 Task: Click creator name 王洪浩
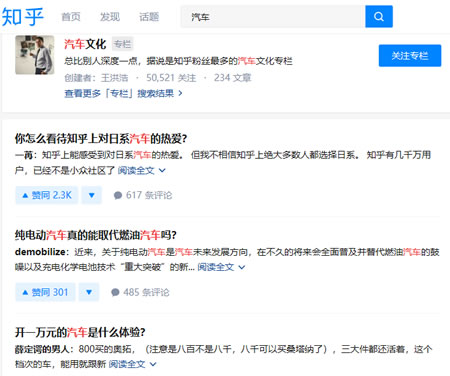click(x=114, y=78)
